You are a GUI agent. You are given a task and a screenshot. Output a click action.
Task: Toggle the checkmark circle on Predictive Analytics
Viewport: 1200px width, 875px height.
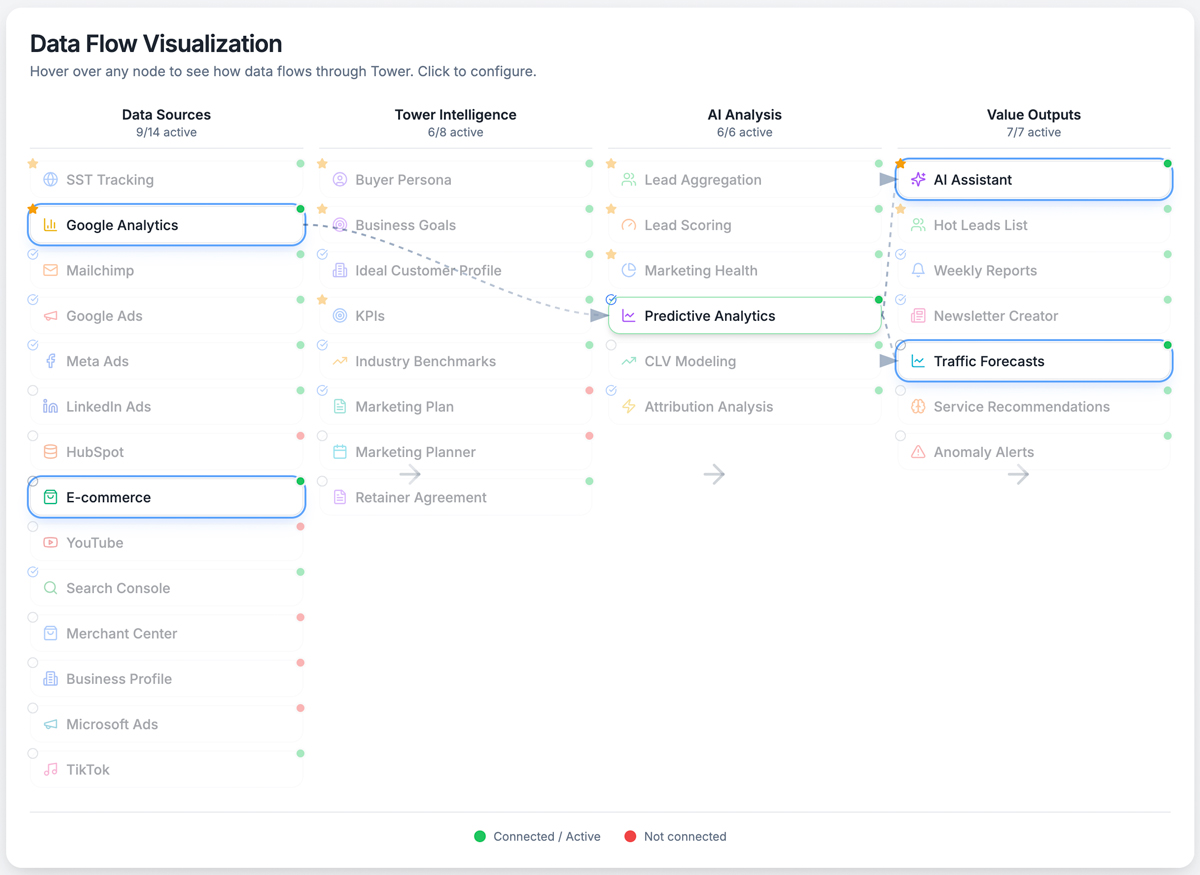tap(611, 300)
